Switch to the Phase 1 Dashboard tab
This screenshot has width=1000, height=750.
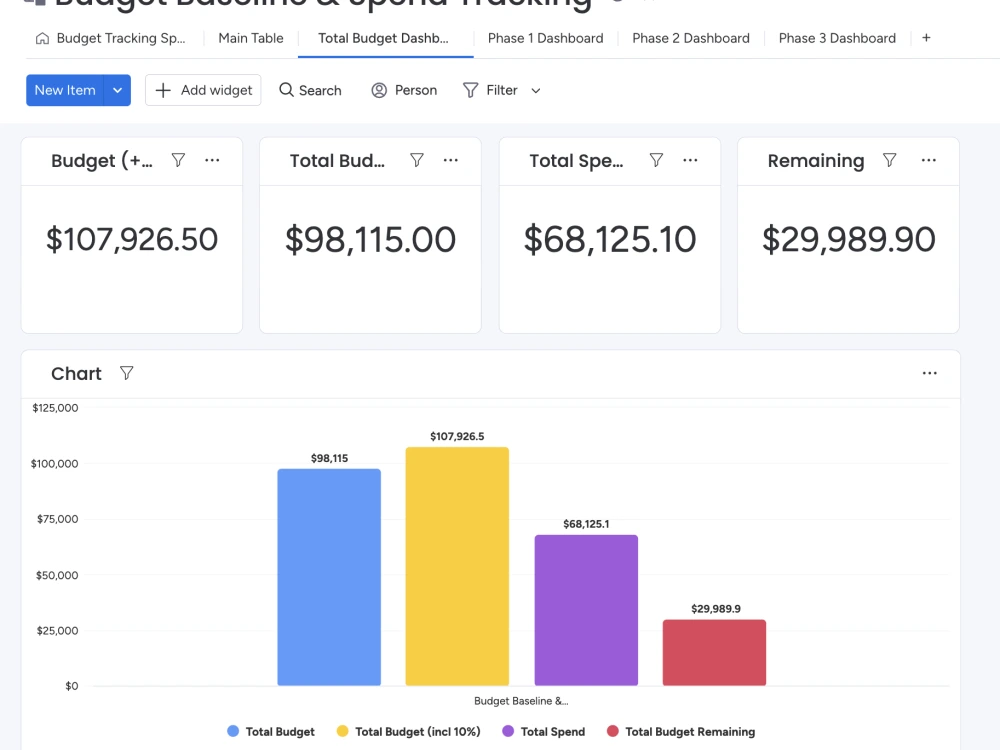[545, 38]
